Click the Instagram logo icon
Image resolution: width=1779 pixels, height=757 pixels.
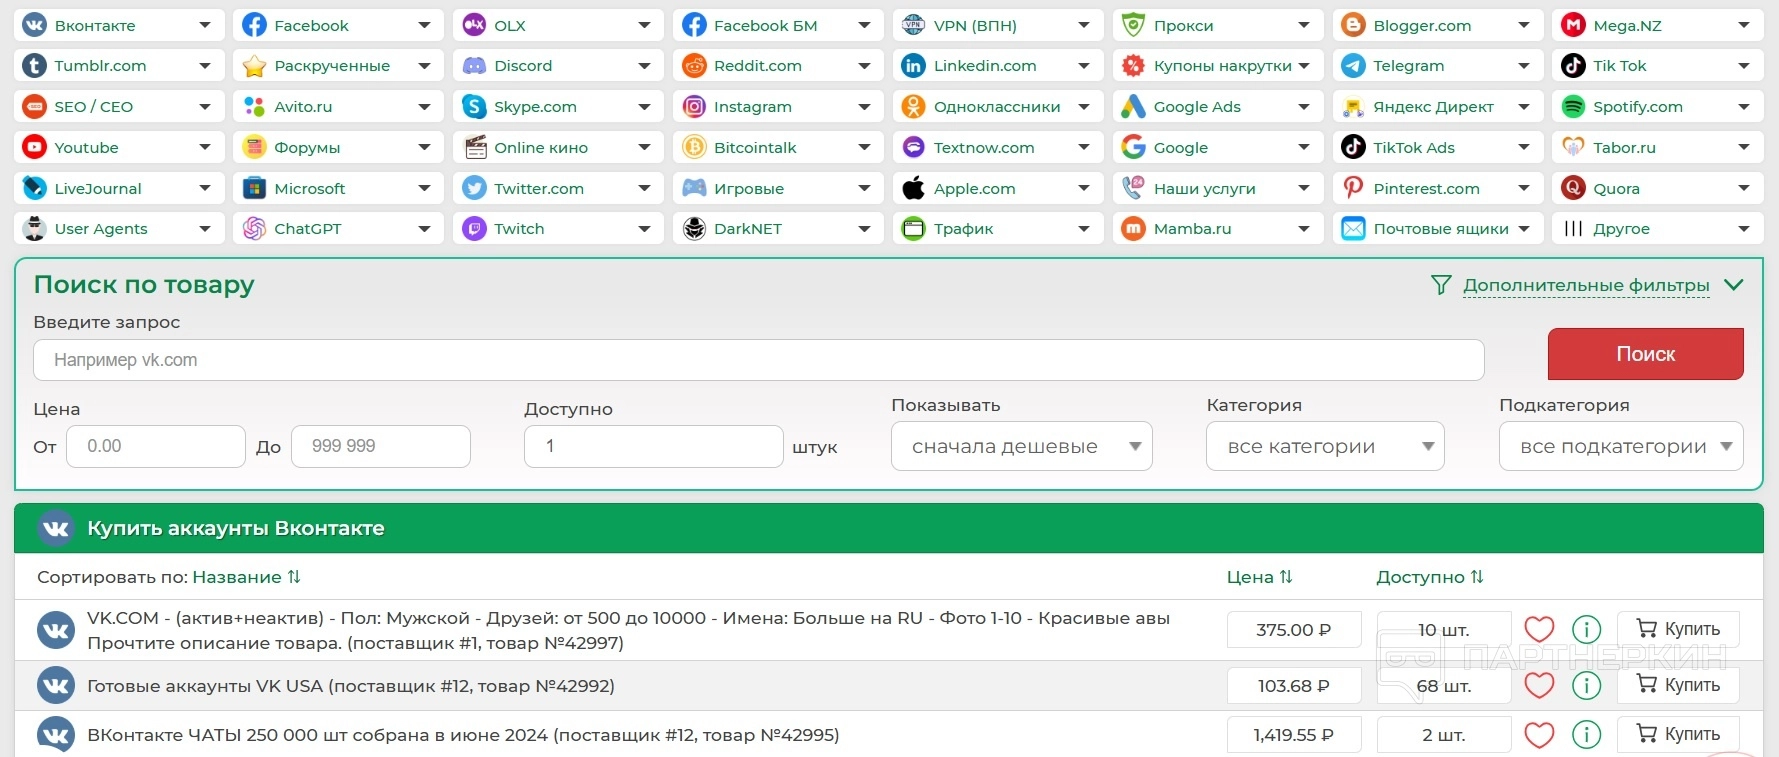pyautogui.click(x=694, y=107)
